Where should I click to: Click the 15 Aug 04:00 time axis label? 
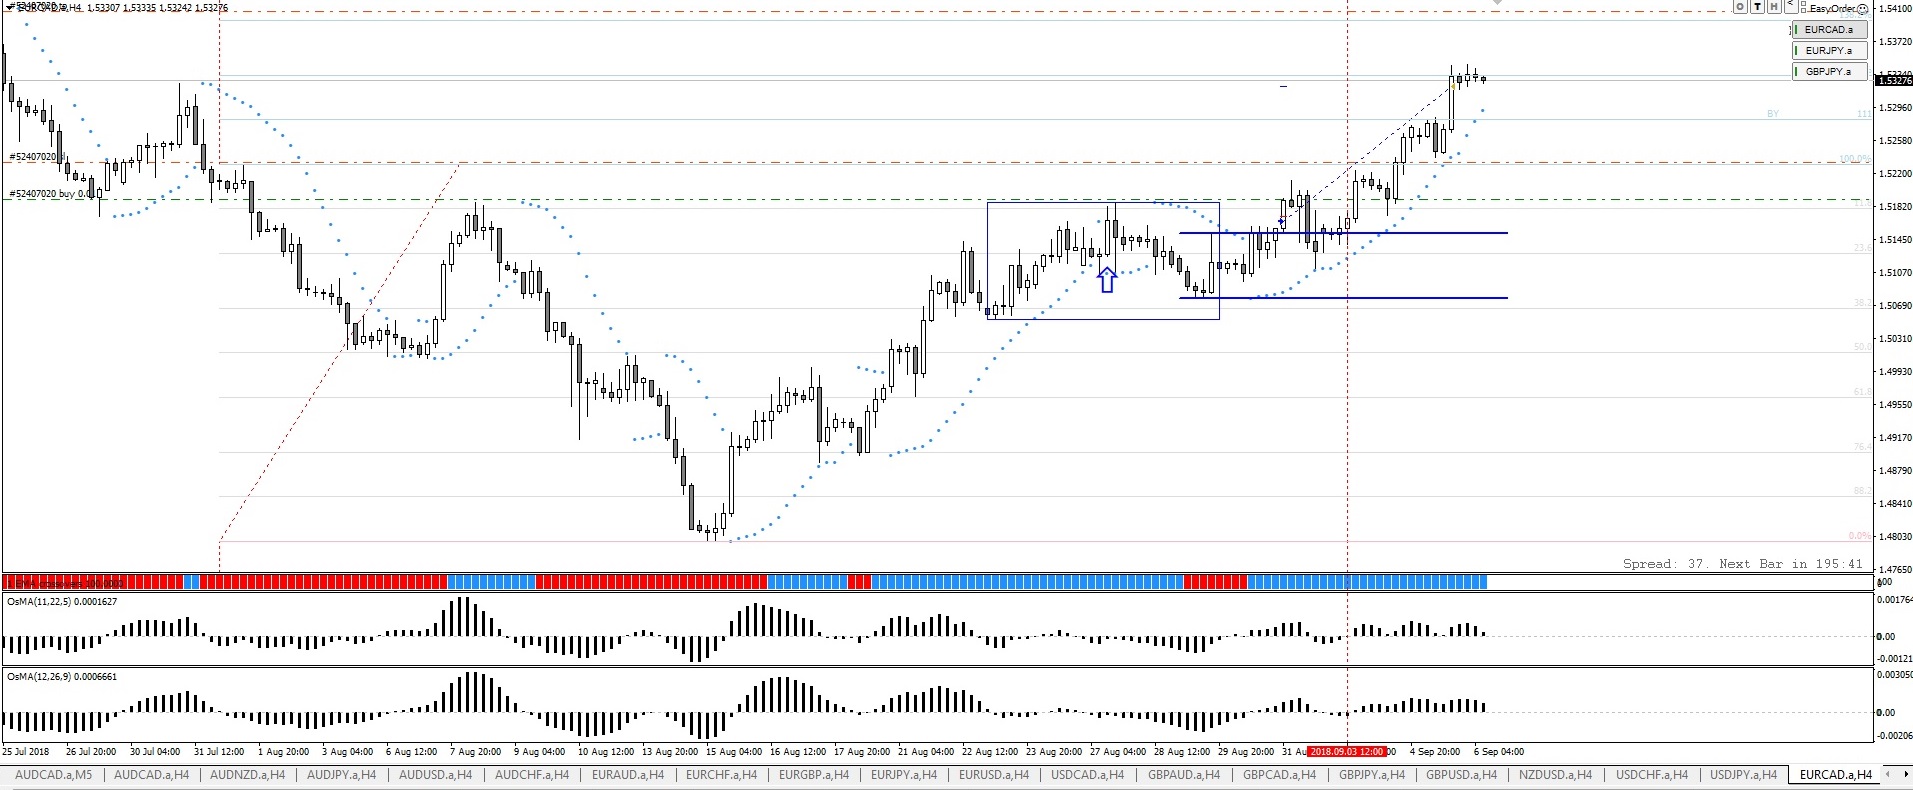734,751
